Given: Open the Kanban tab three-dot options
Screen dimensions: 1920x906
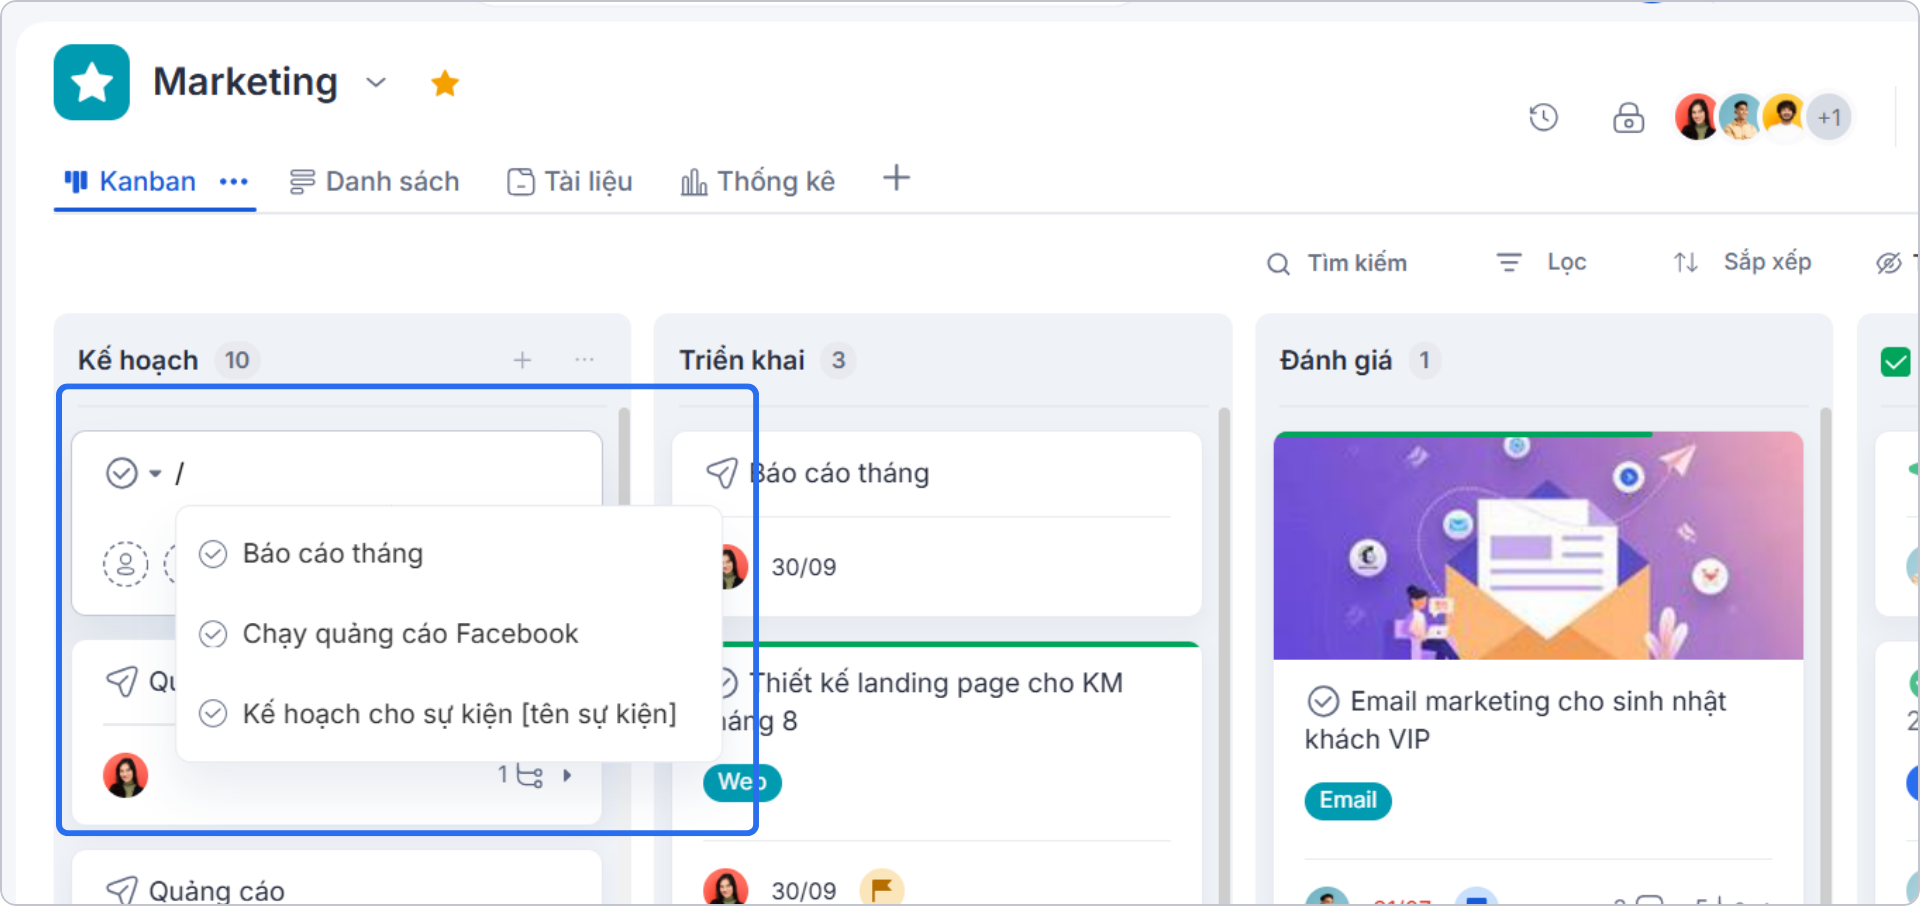Looking at the screenshot, I should pos(234,182).
